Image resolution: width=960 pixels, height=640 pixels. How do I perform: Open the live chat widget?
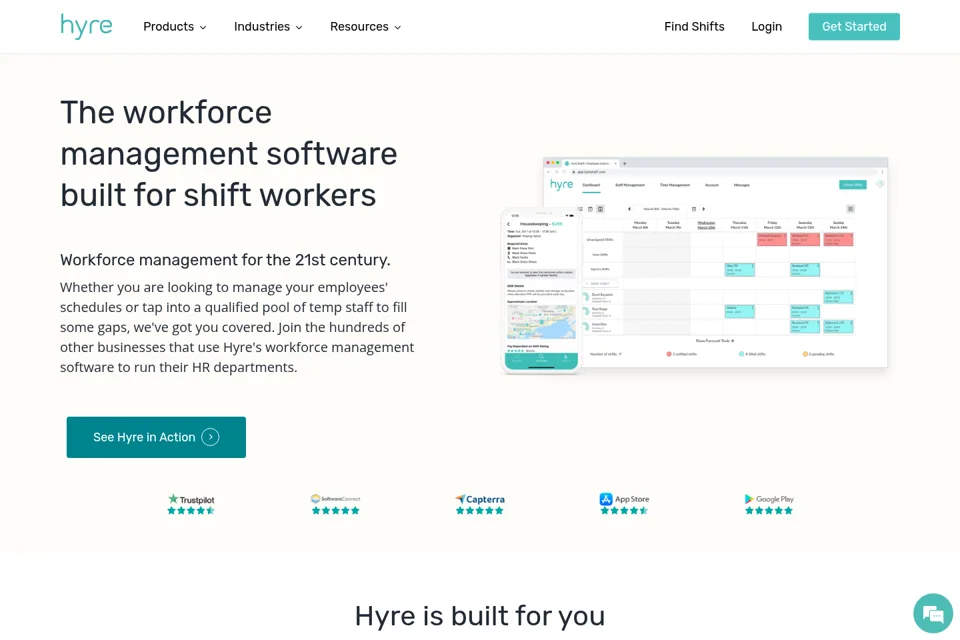pos(933,613)
